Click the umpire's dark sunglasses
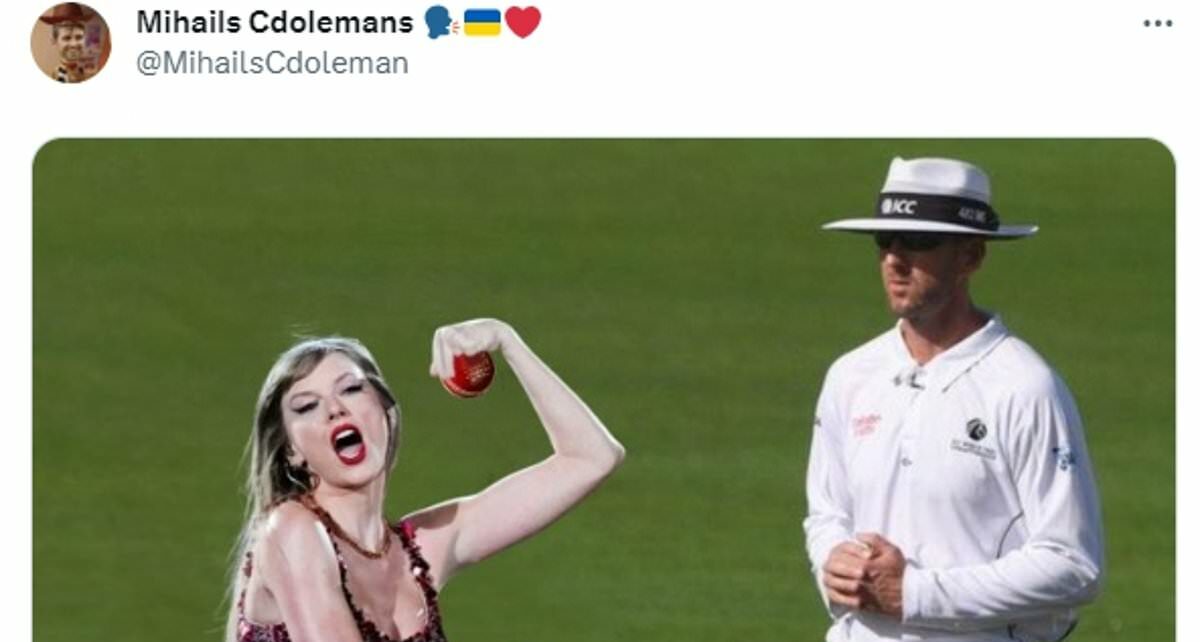The width and height of the screenshot is (1200, 642). 912,241
